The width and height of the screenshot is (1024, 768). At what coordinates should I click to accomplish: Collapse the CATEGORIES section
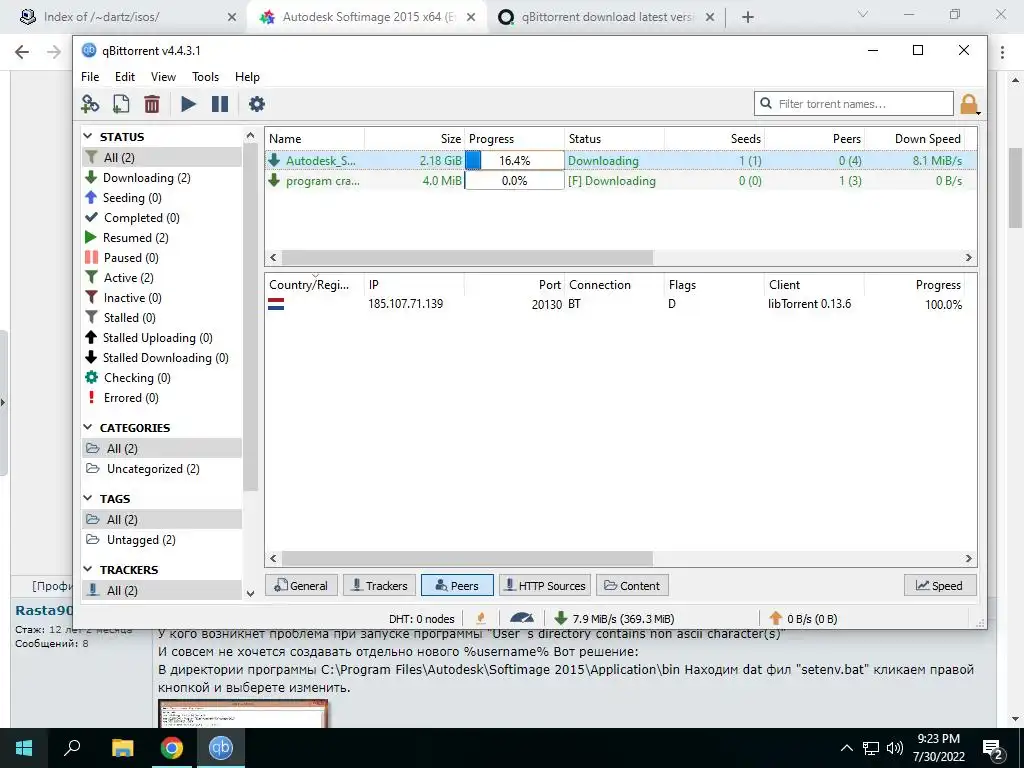88,427
